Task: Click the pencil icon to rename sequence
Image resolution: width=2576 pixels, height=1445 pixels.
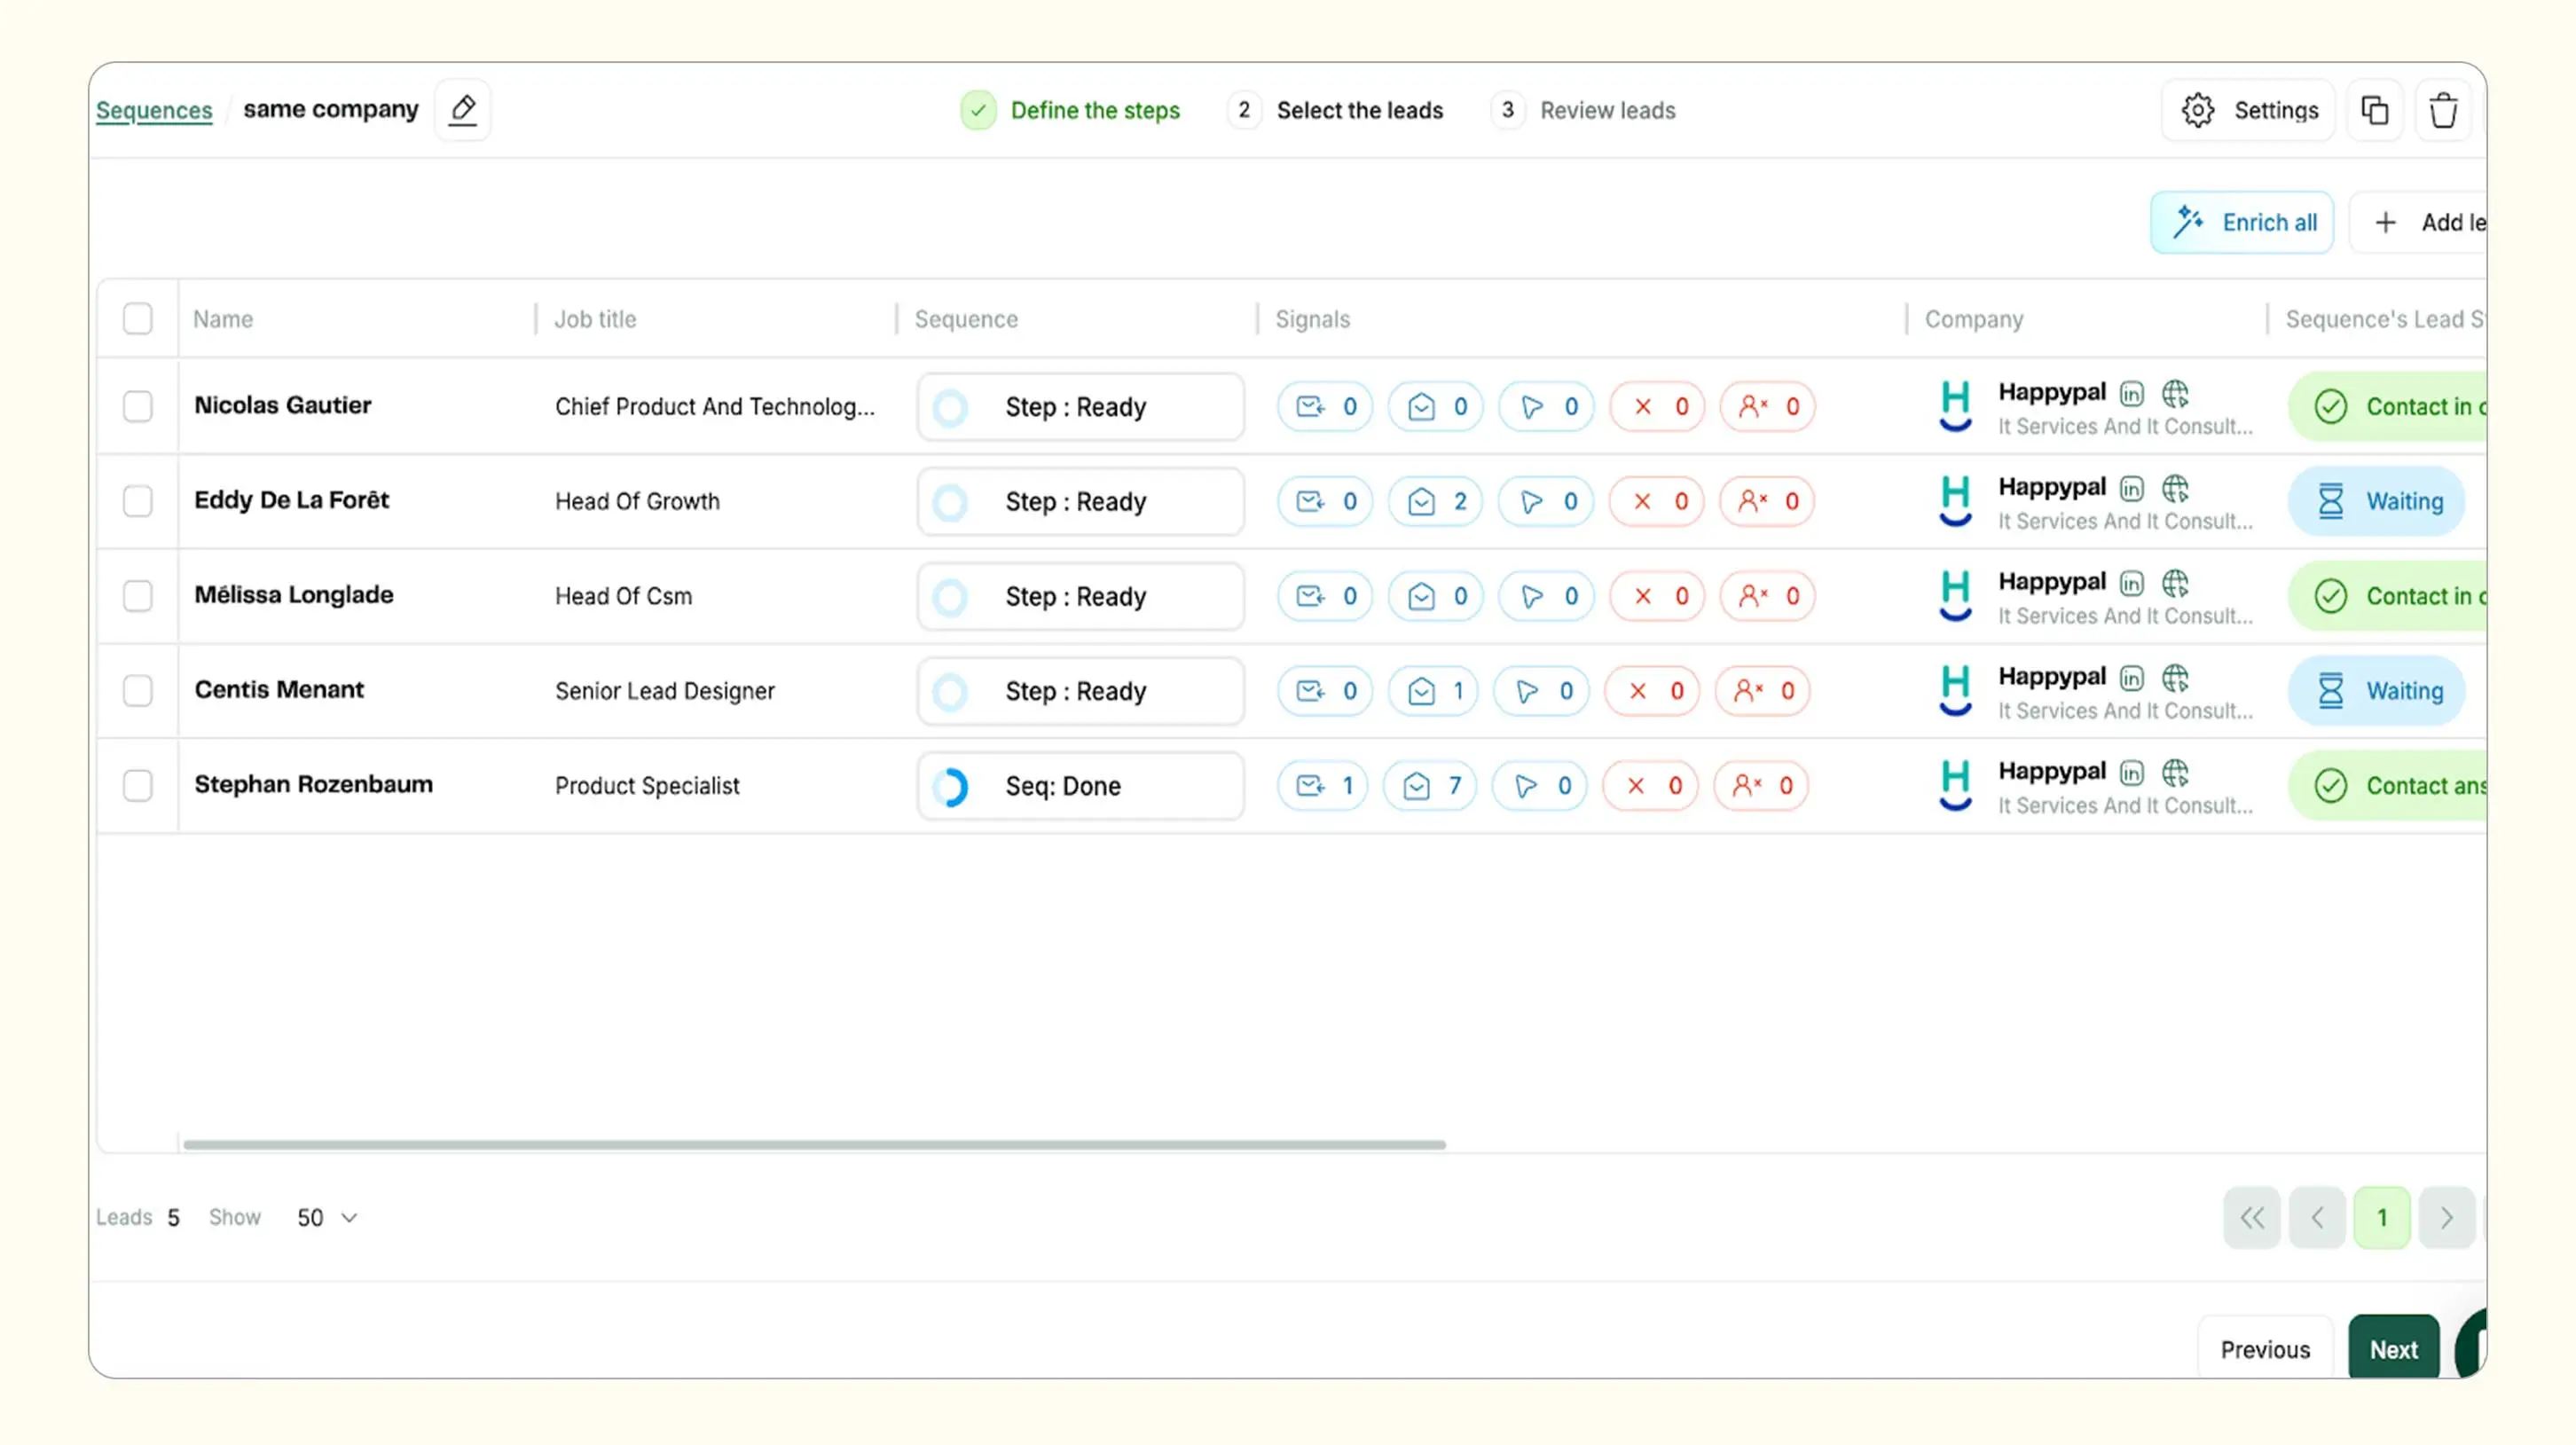Action: point(462,110)
